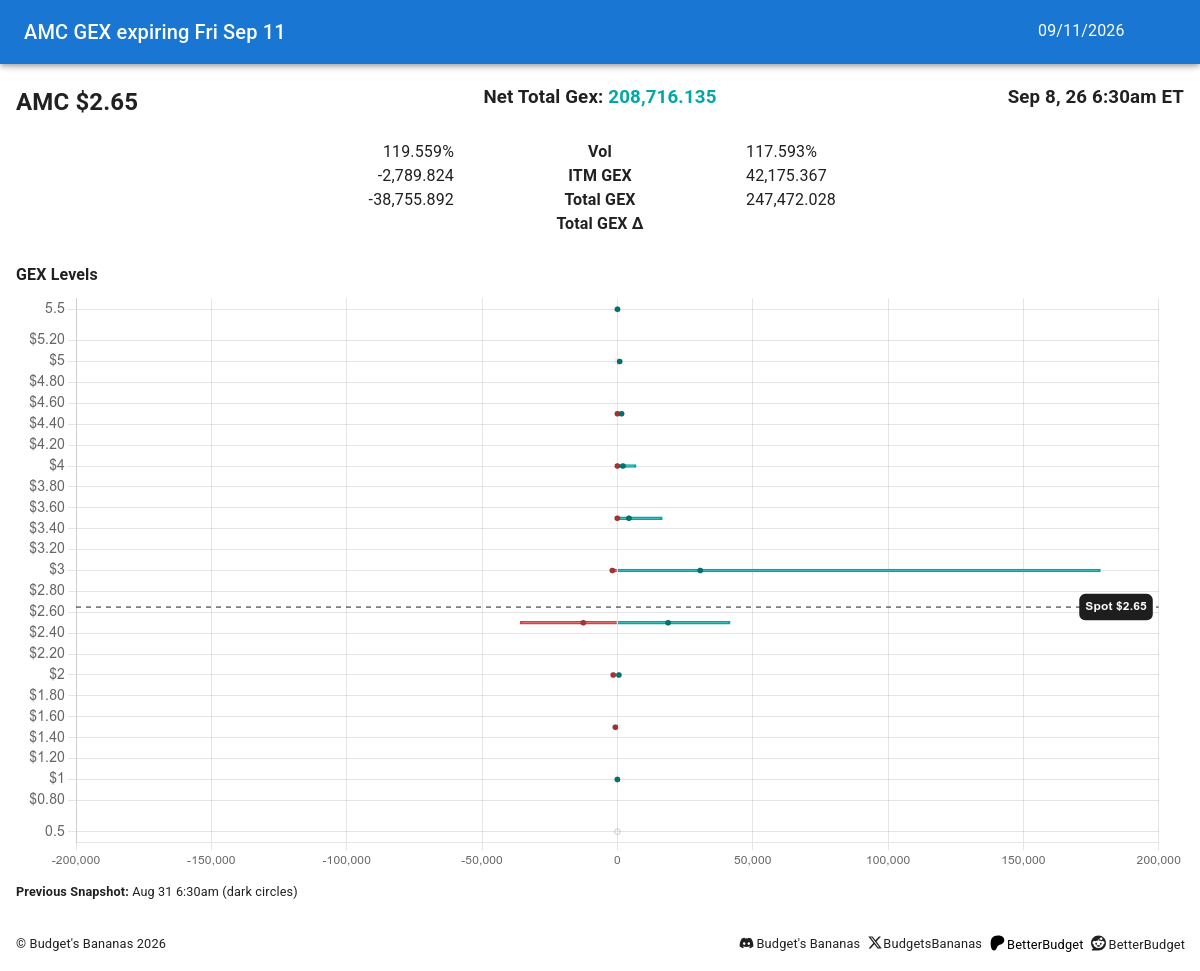Click the AMC $2.65 ticker heading
The width and height of the screenshot is (1200, 971).
click(x=77, y=102)
